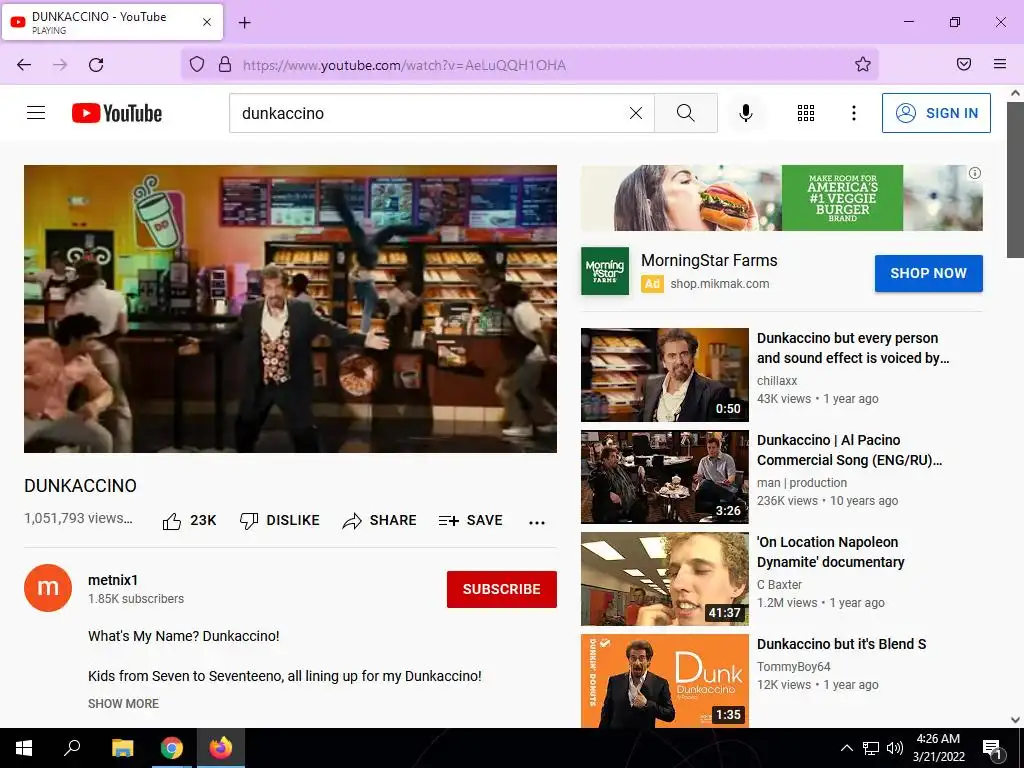Open the Firefox application menu
The width and height of the screenshot is (1024, 768).
click(x=999, y=64)
